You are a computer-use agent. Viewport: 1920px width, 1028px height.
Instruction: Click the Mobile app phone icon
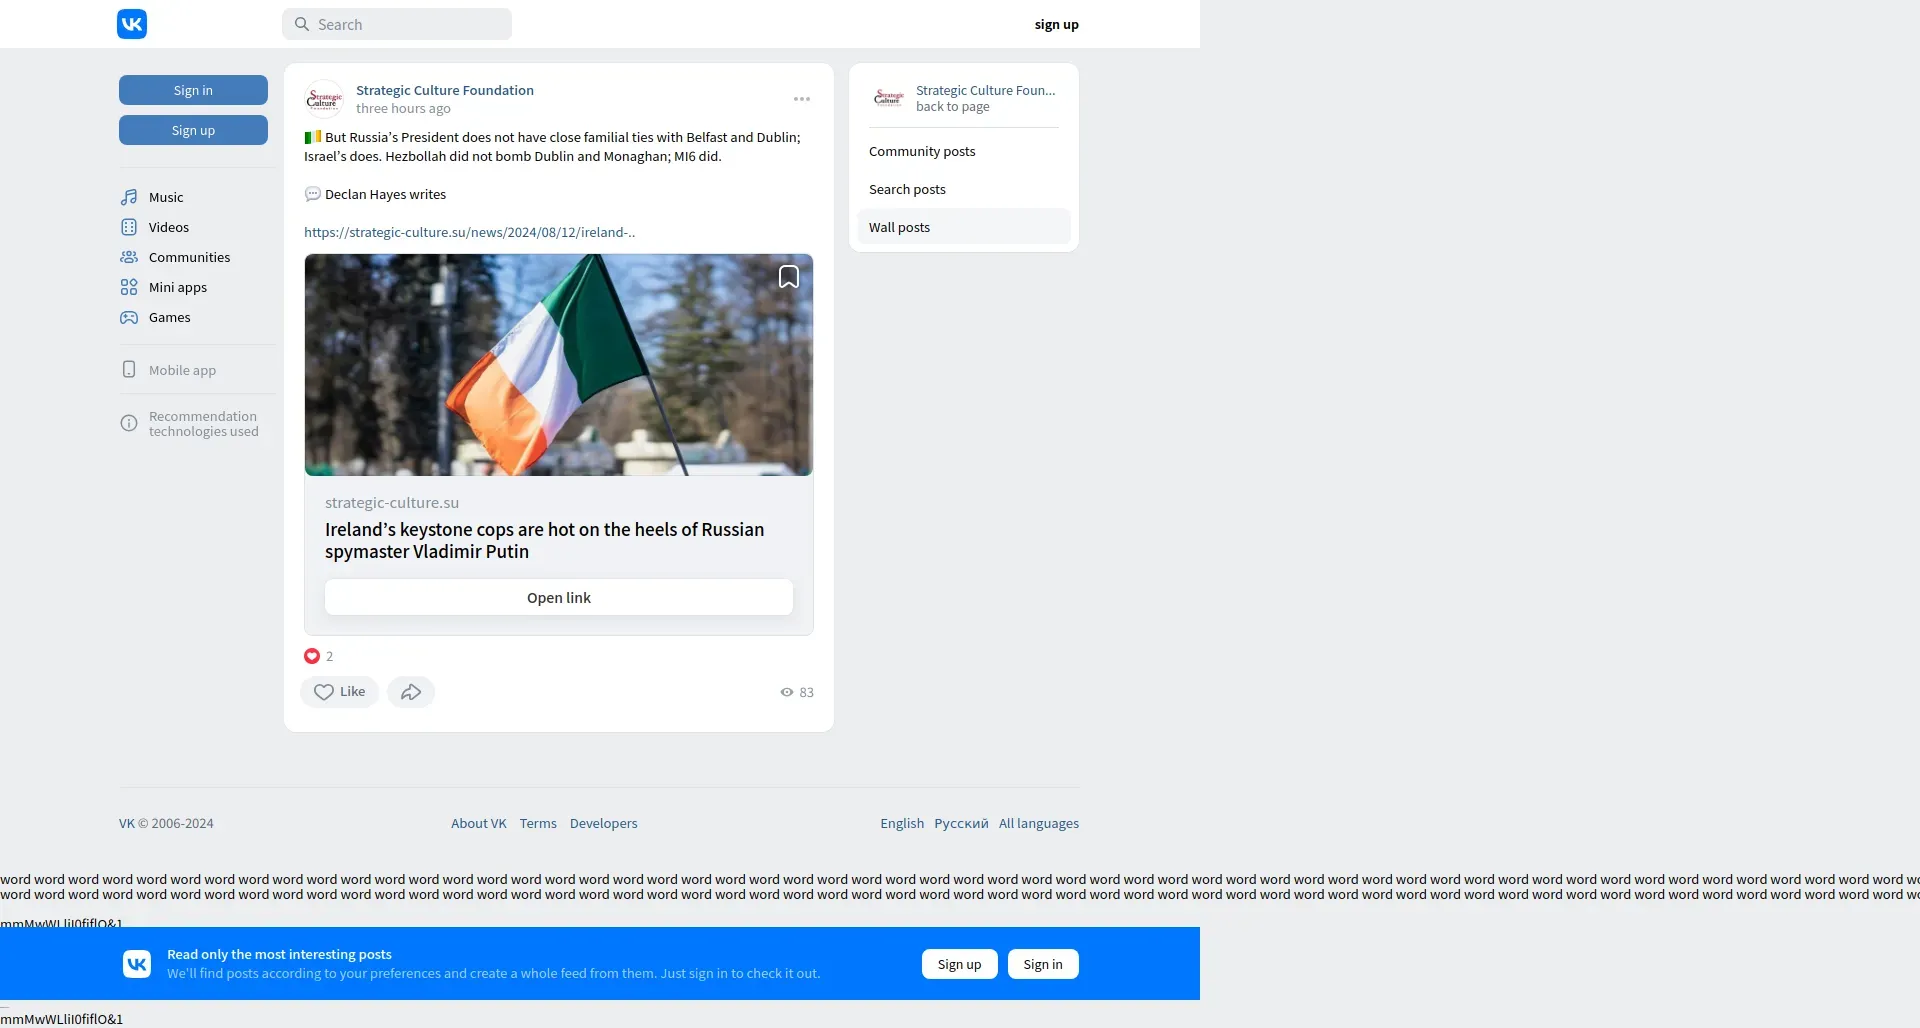pos(129,369)
